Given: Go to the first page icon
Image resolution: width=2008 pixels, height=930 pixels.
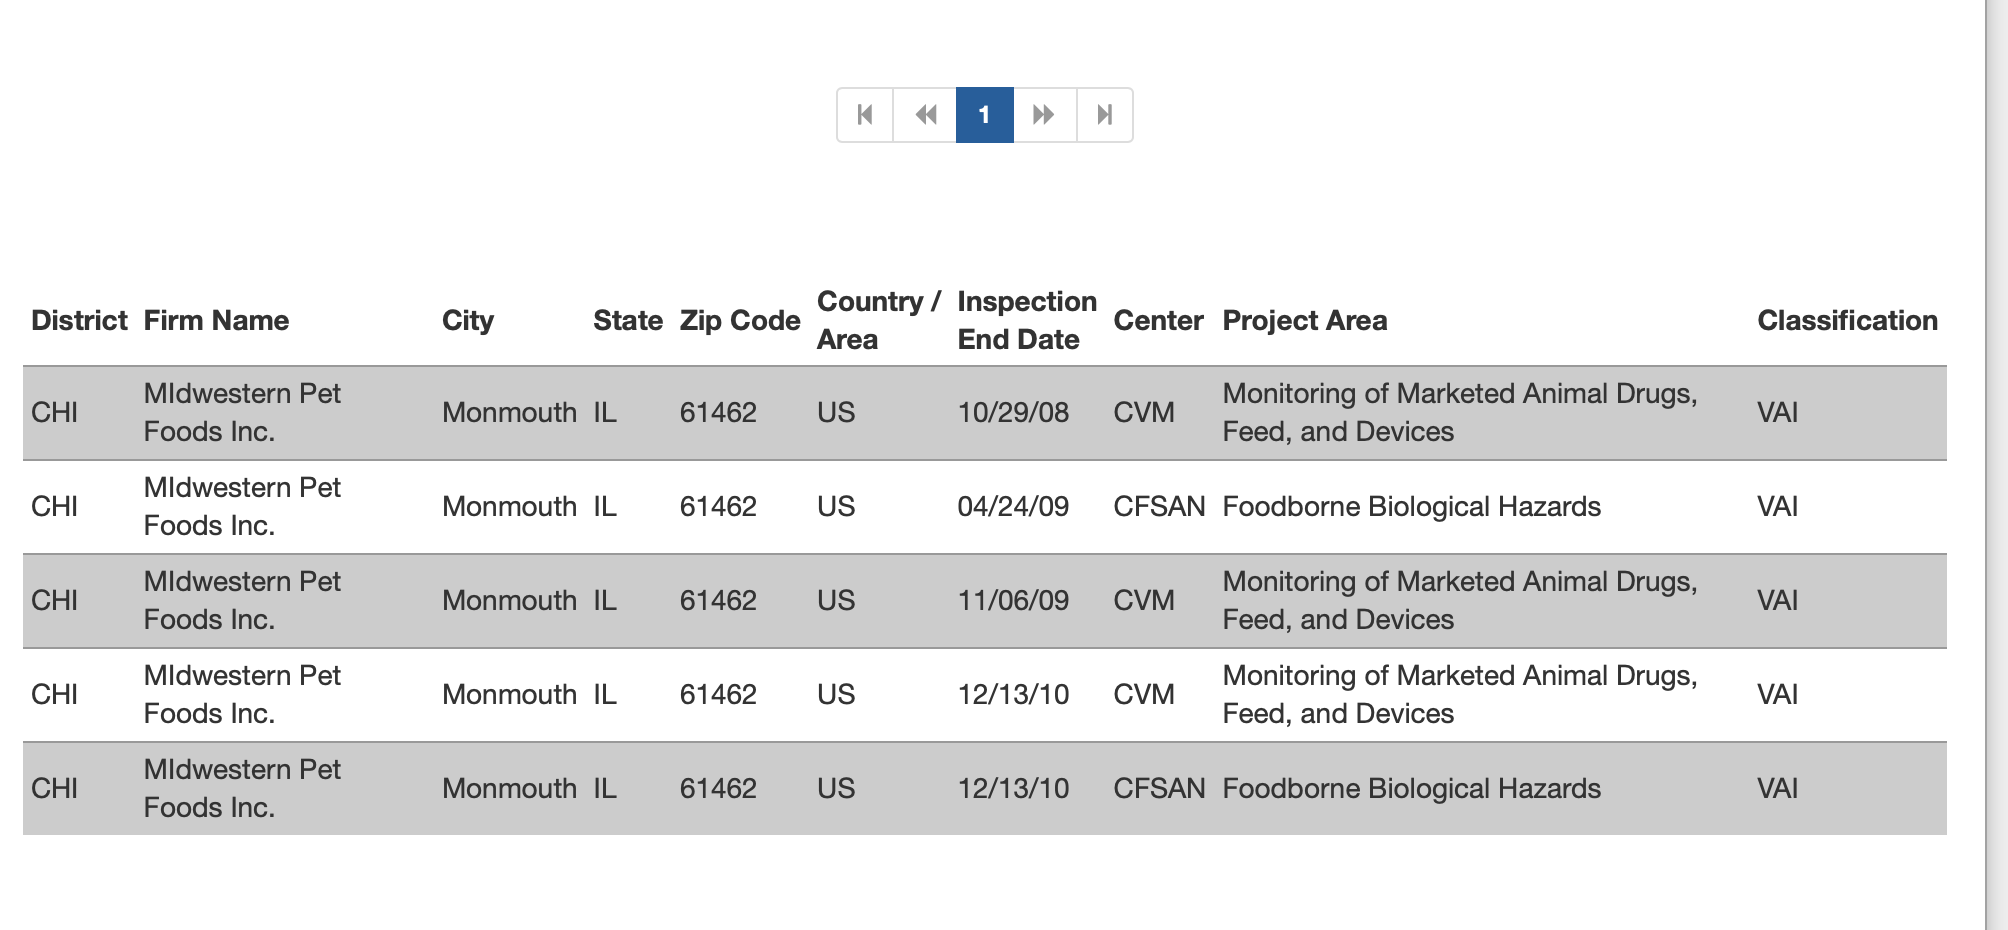Looking at the screenshot, I should click(865, 115).
